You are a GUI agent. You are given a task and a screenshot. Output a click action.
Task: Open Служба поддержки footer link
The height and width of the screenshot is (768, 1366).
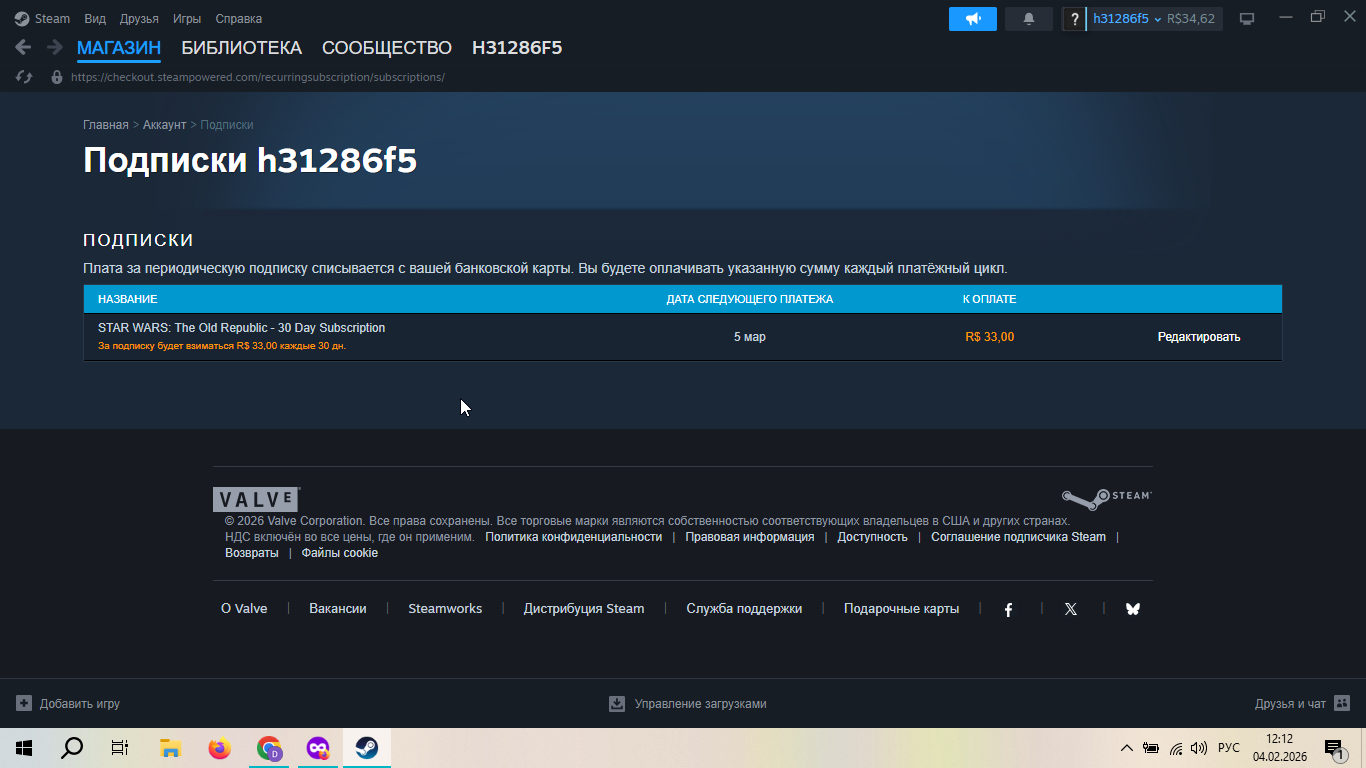[x=744, y=609]
